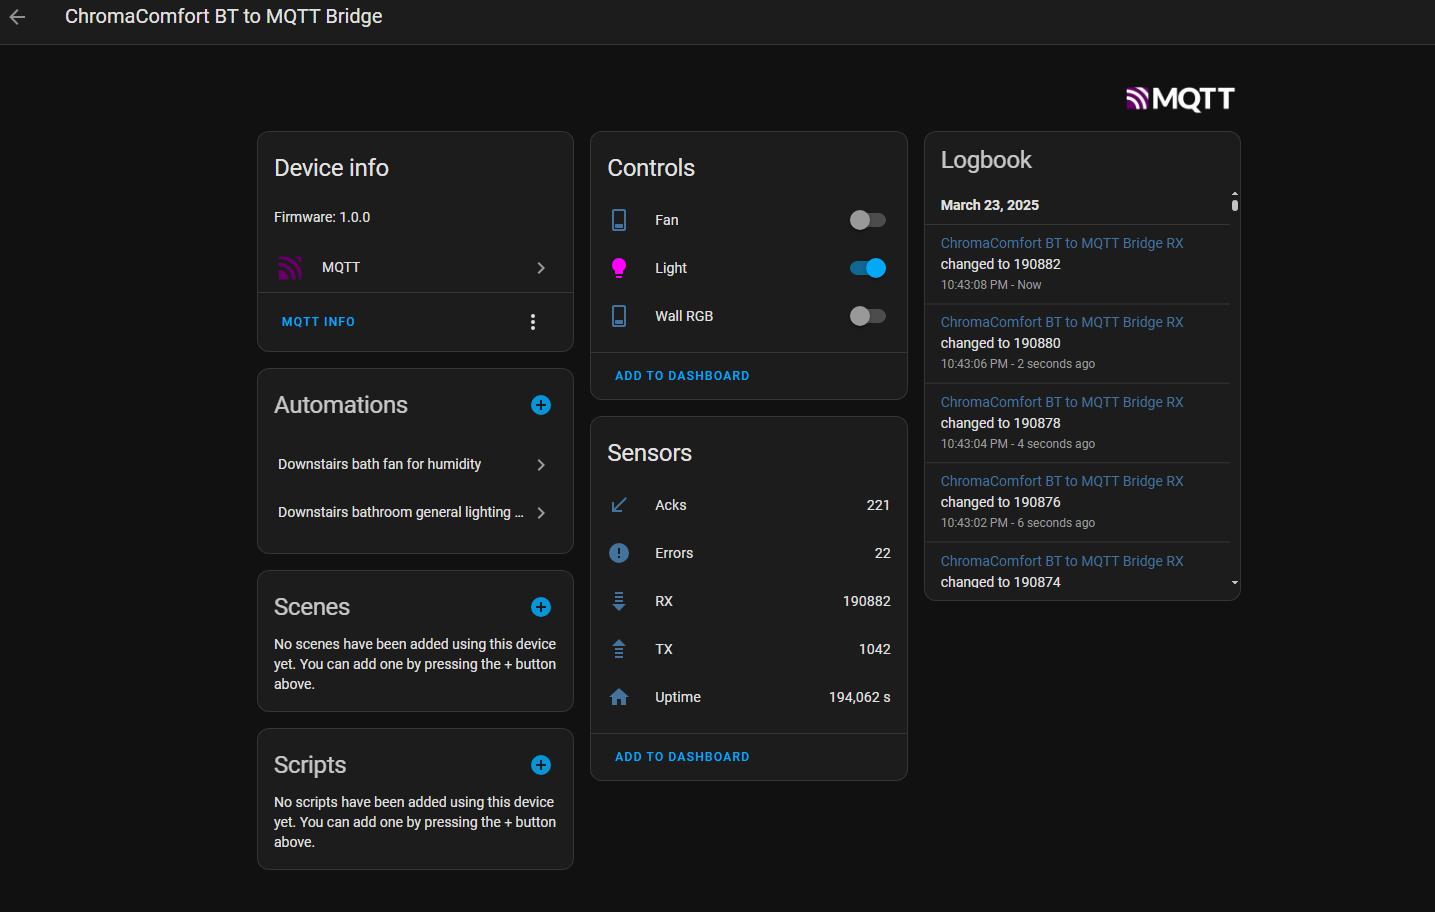1435x912 pixels.
Task: Open the three-dot menu in Device info
Action: (x=533, y=322)
